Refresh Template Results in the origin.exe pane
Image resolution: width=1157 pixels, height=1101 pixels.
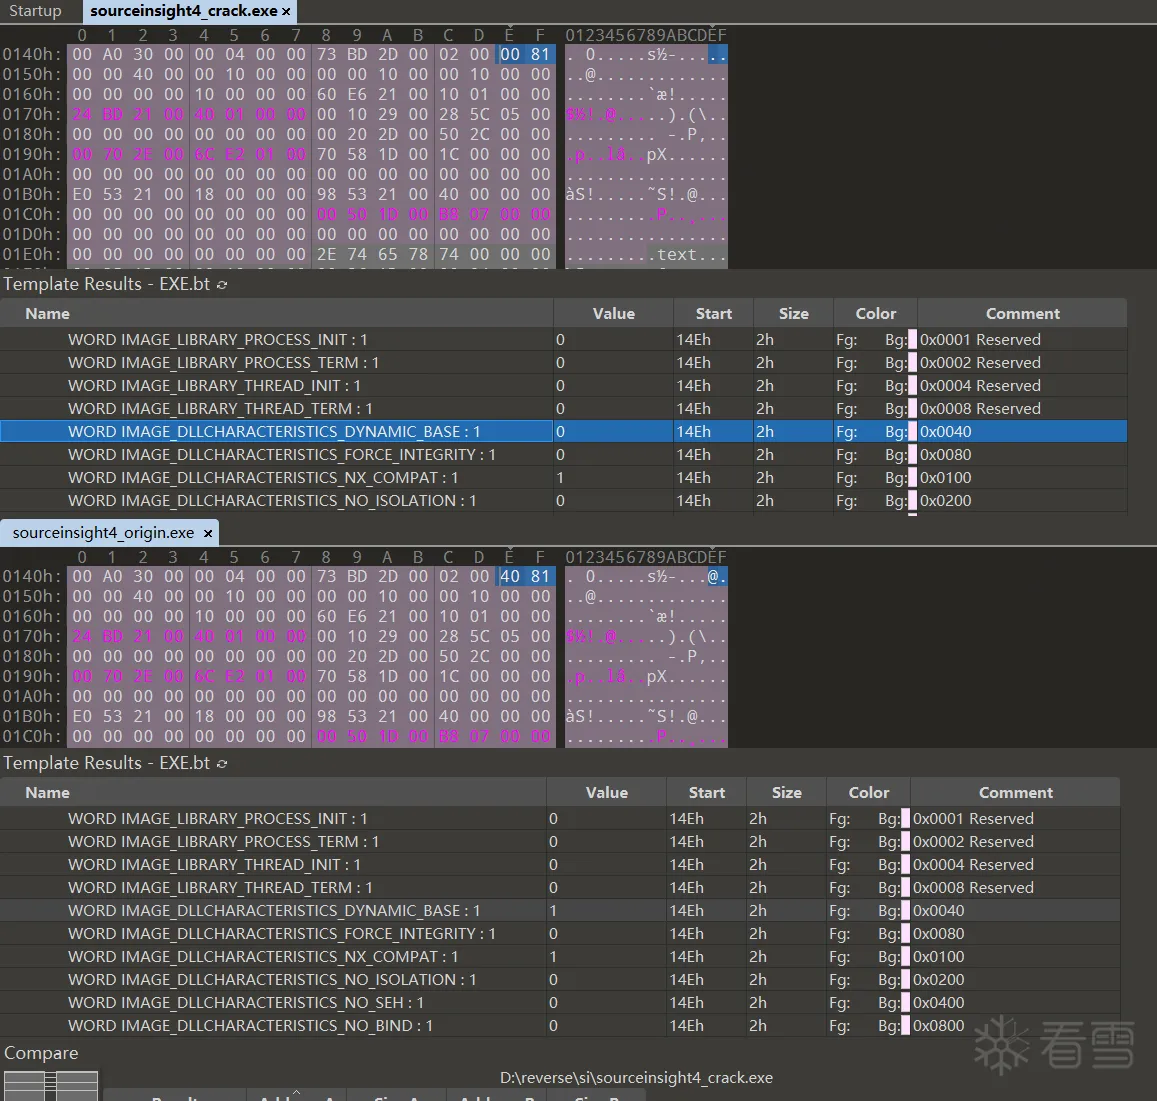222,764
